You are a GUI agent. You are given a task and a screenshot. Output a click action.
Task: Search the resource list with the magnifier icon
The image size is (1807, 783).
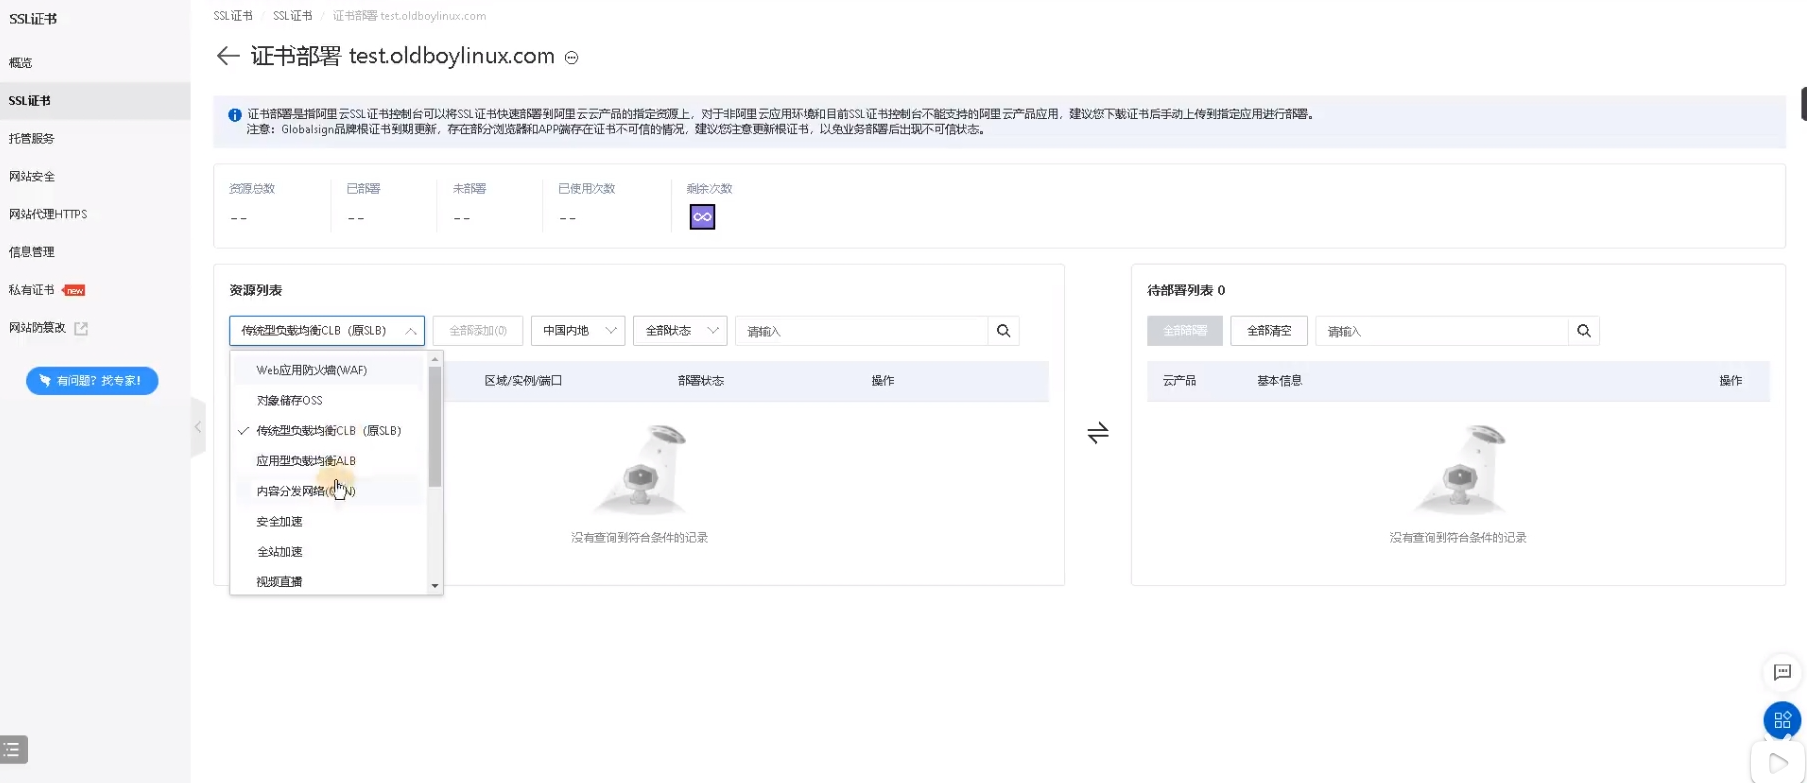1003,331
